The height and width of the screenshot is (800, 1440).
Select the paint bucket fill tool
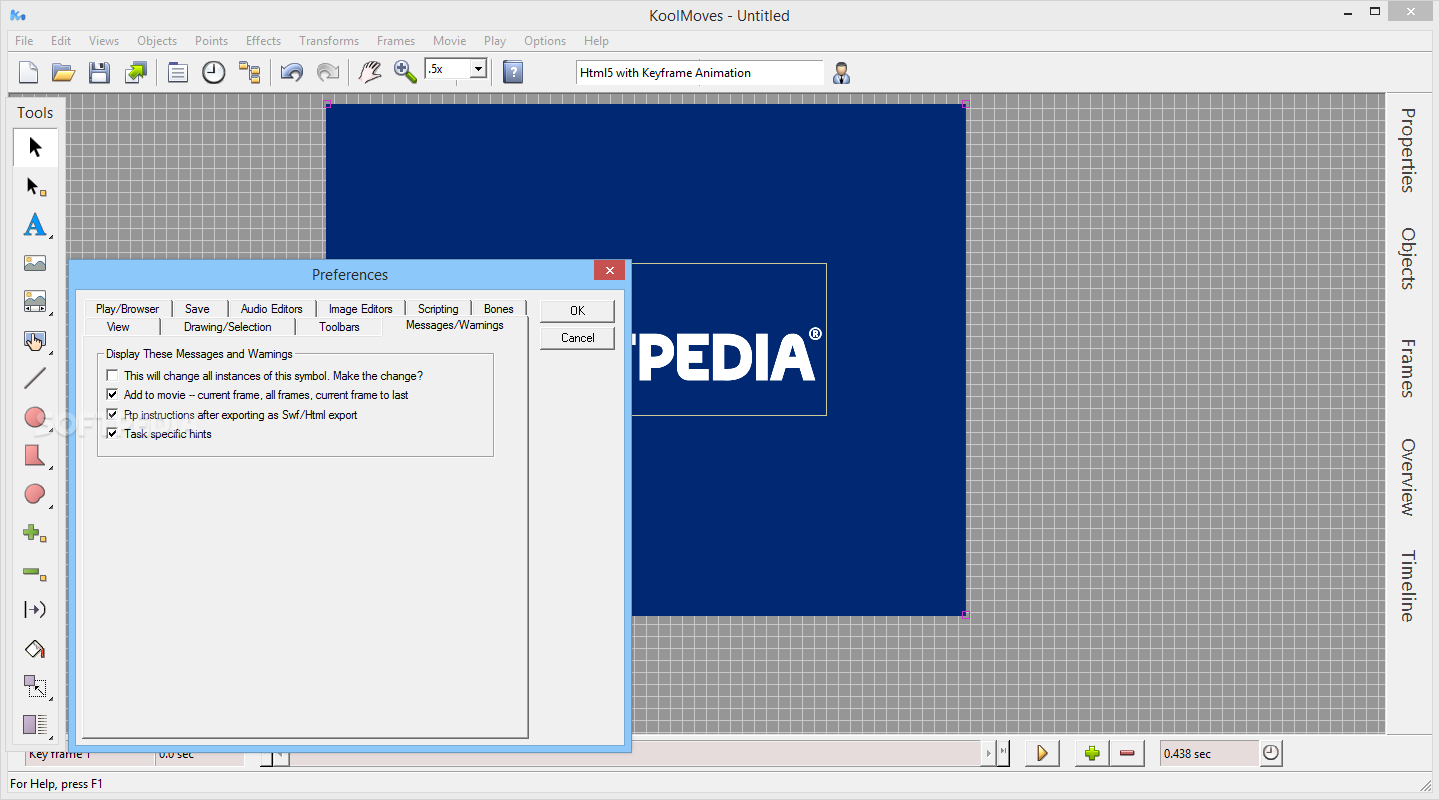click(35, 649)
